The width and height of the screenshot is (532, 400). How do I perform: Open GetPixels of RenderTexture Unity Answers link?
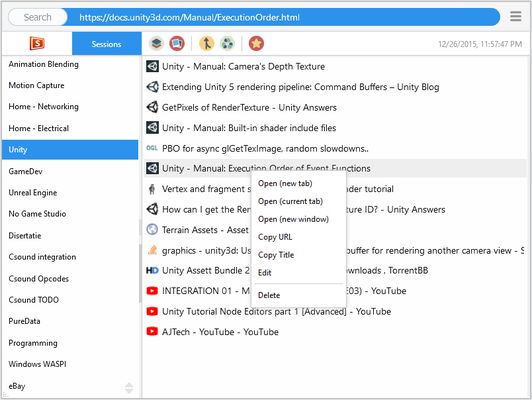(x=249, y=107)
